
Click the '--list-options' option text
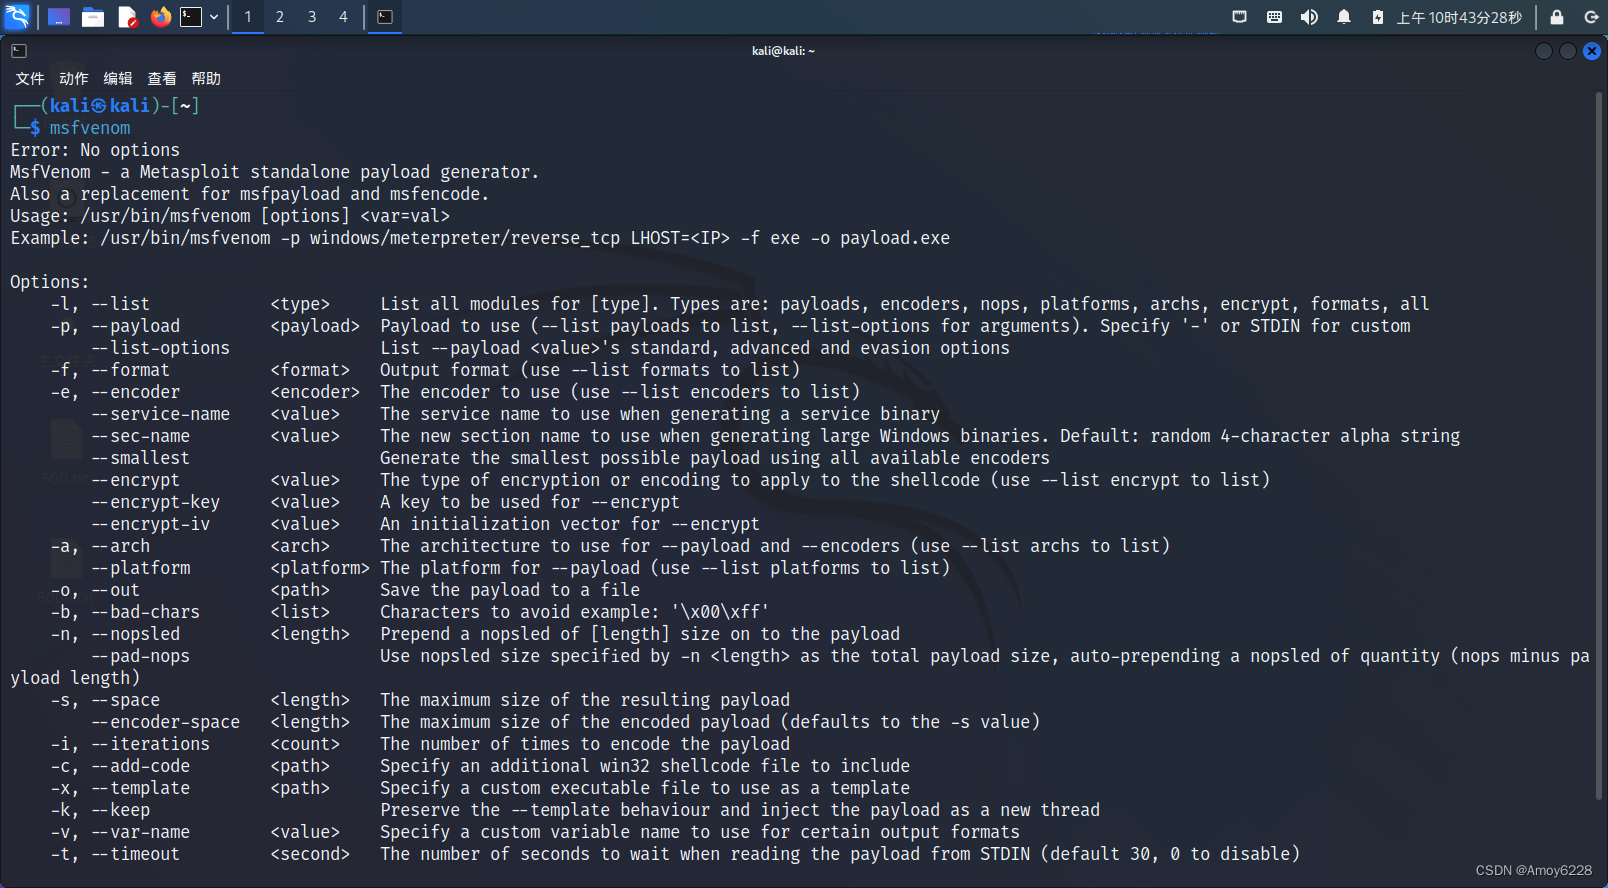pyautogui.click(x=160, y=348)
